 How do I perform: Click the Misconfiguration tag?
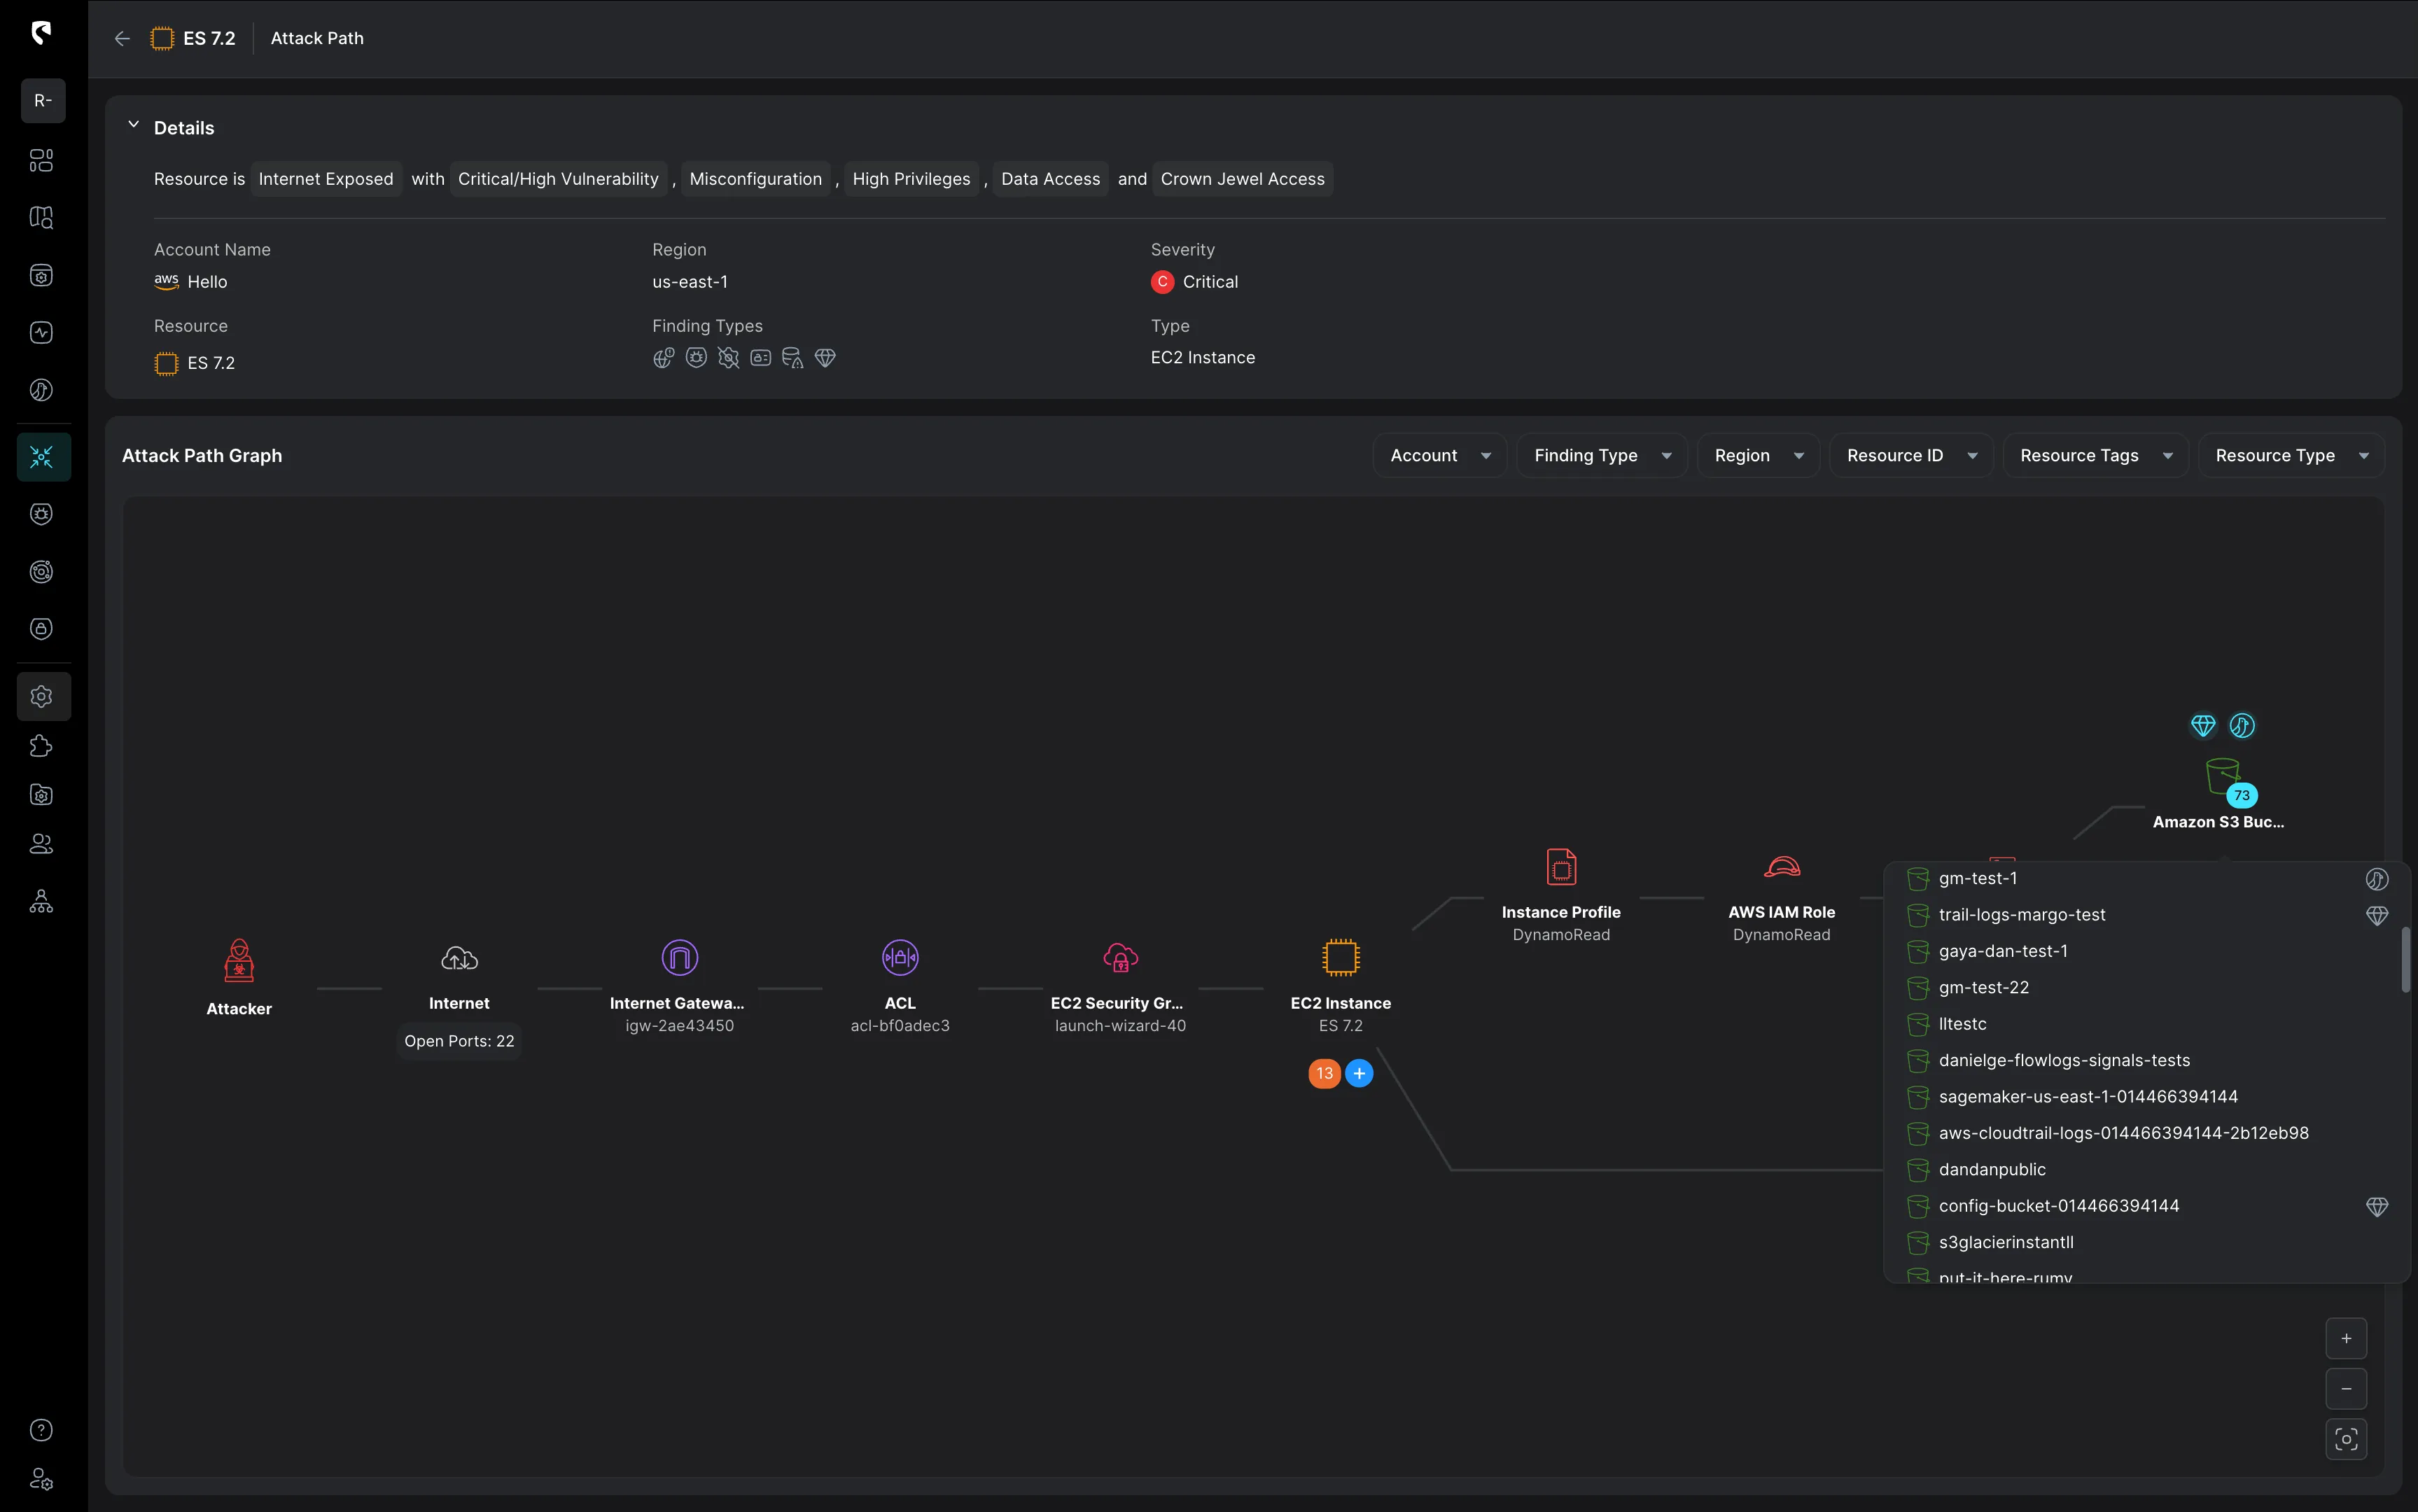pyautogui.click(x=756, y=179)
